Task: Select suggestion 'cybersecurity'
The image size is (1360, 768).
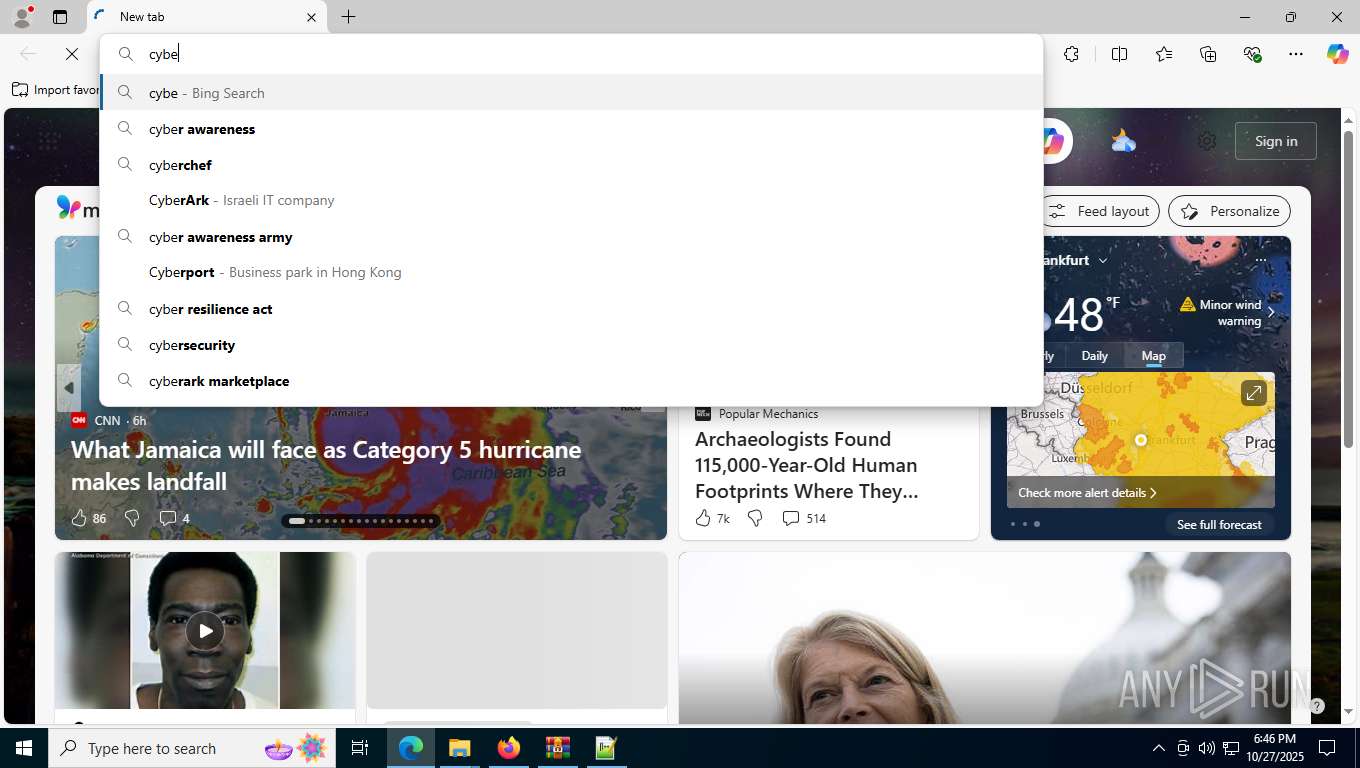Action: pos(571,345)
